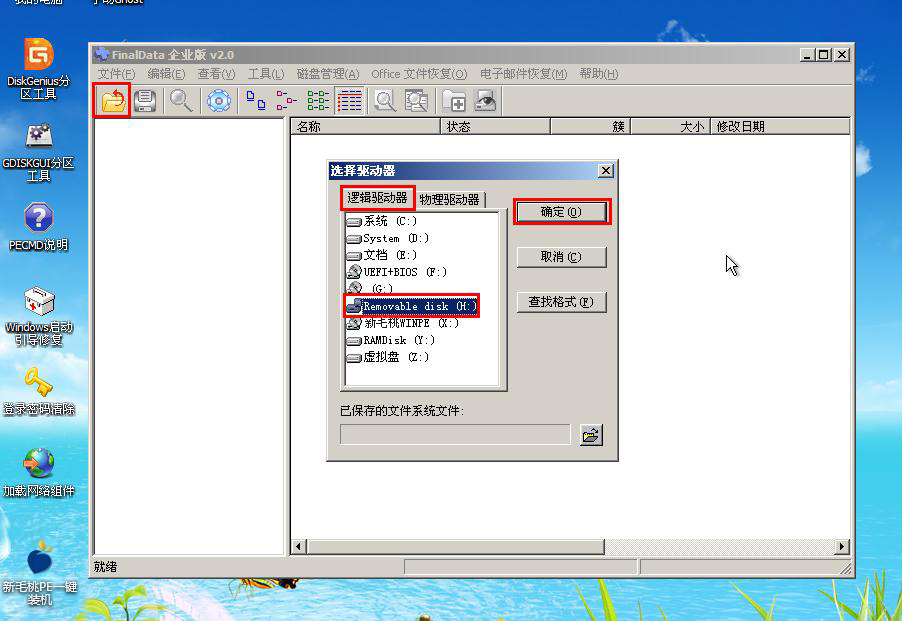
Task: Open 加载网络组件 globe desktop icon
Action: coord(39,472)
